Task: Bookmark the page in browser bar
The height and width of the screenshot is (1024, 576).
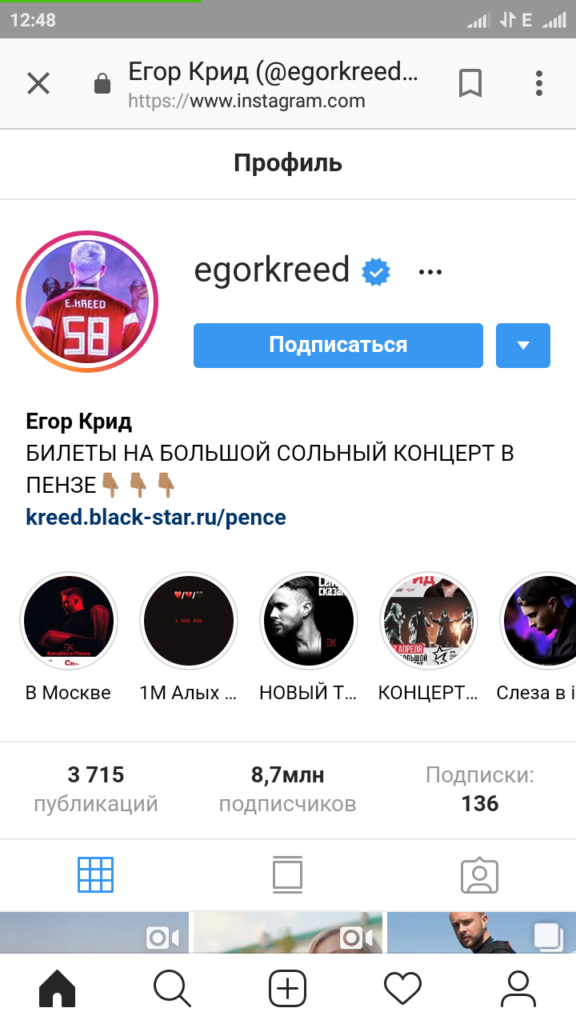Action: pos(470,84)
